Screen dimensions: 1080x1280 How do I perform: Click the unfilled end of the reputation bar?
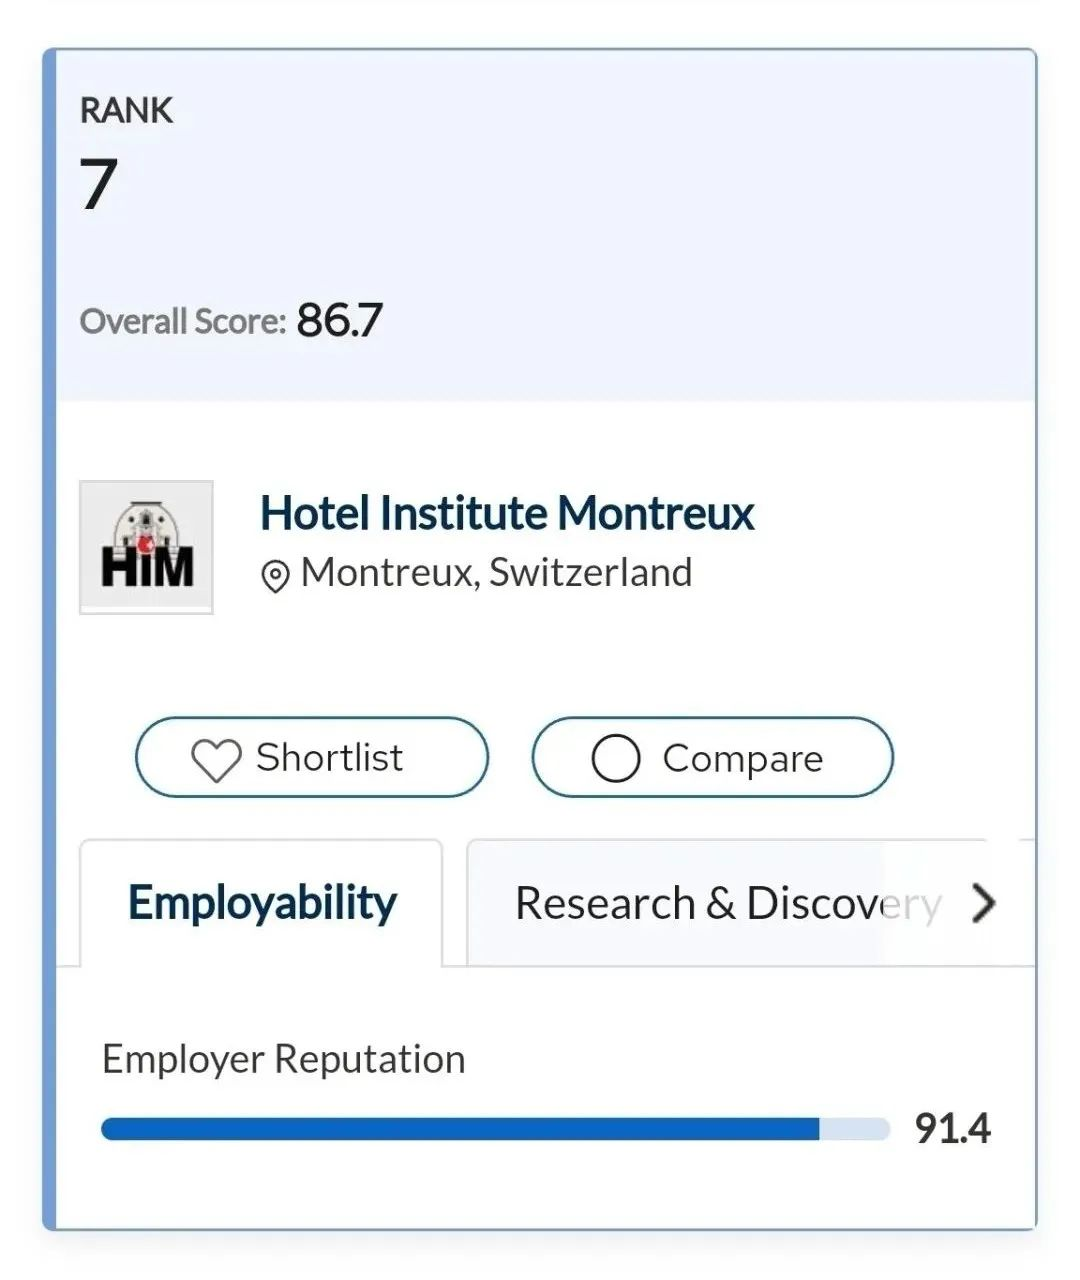855,1129
